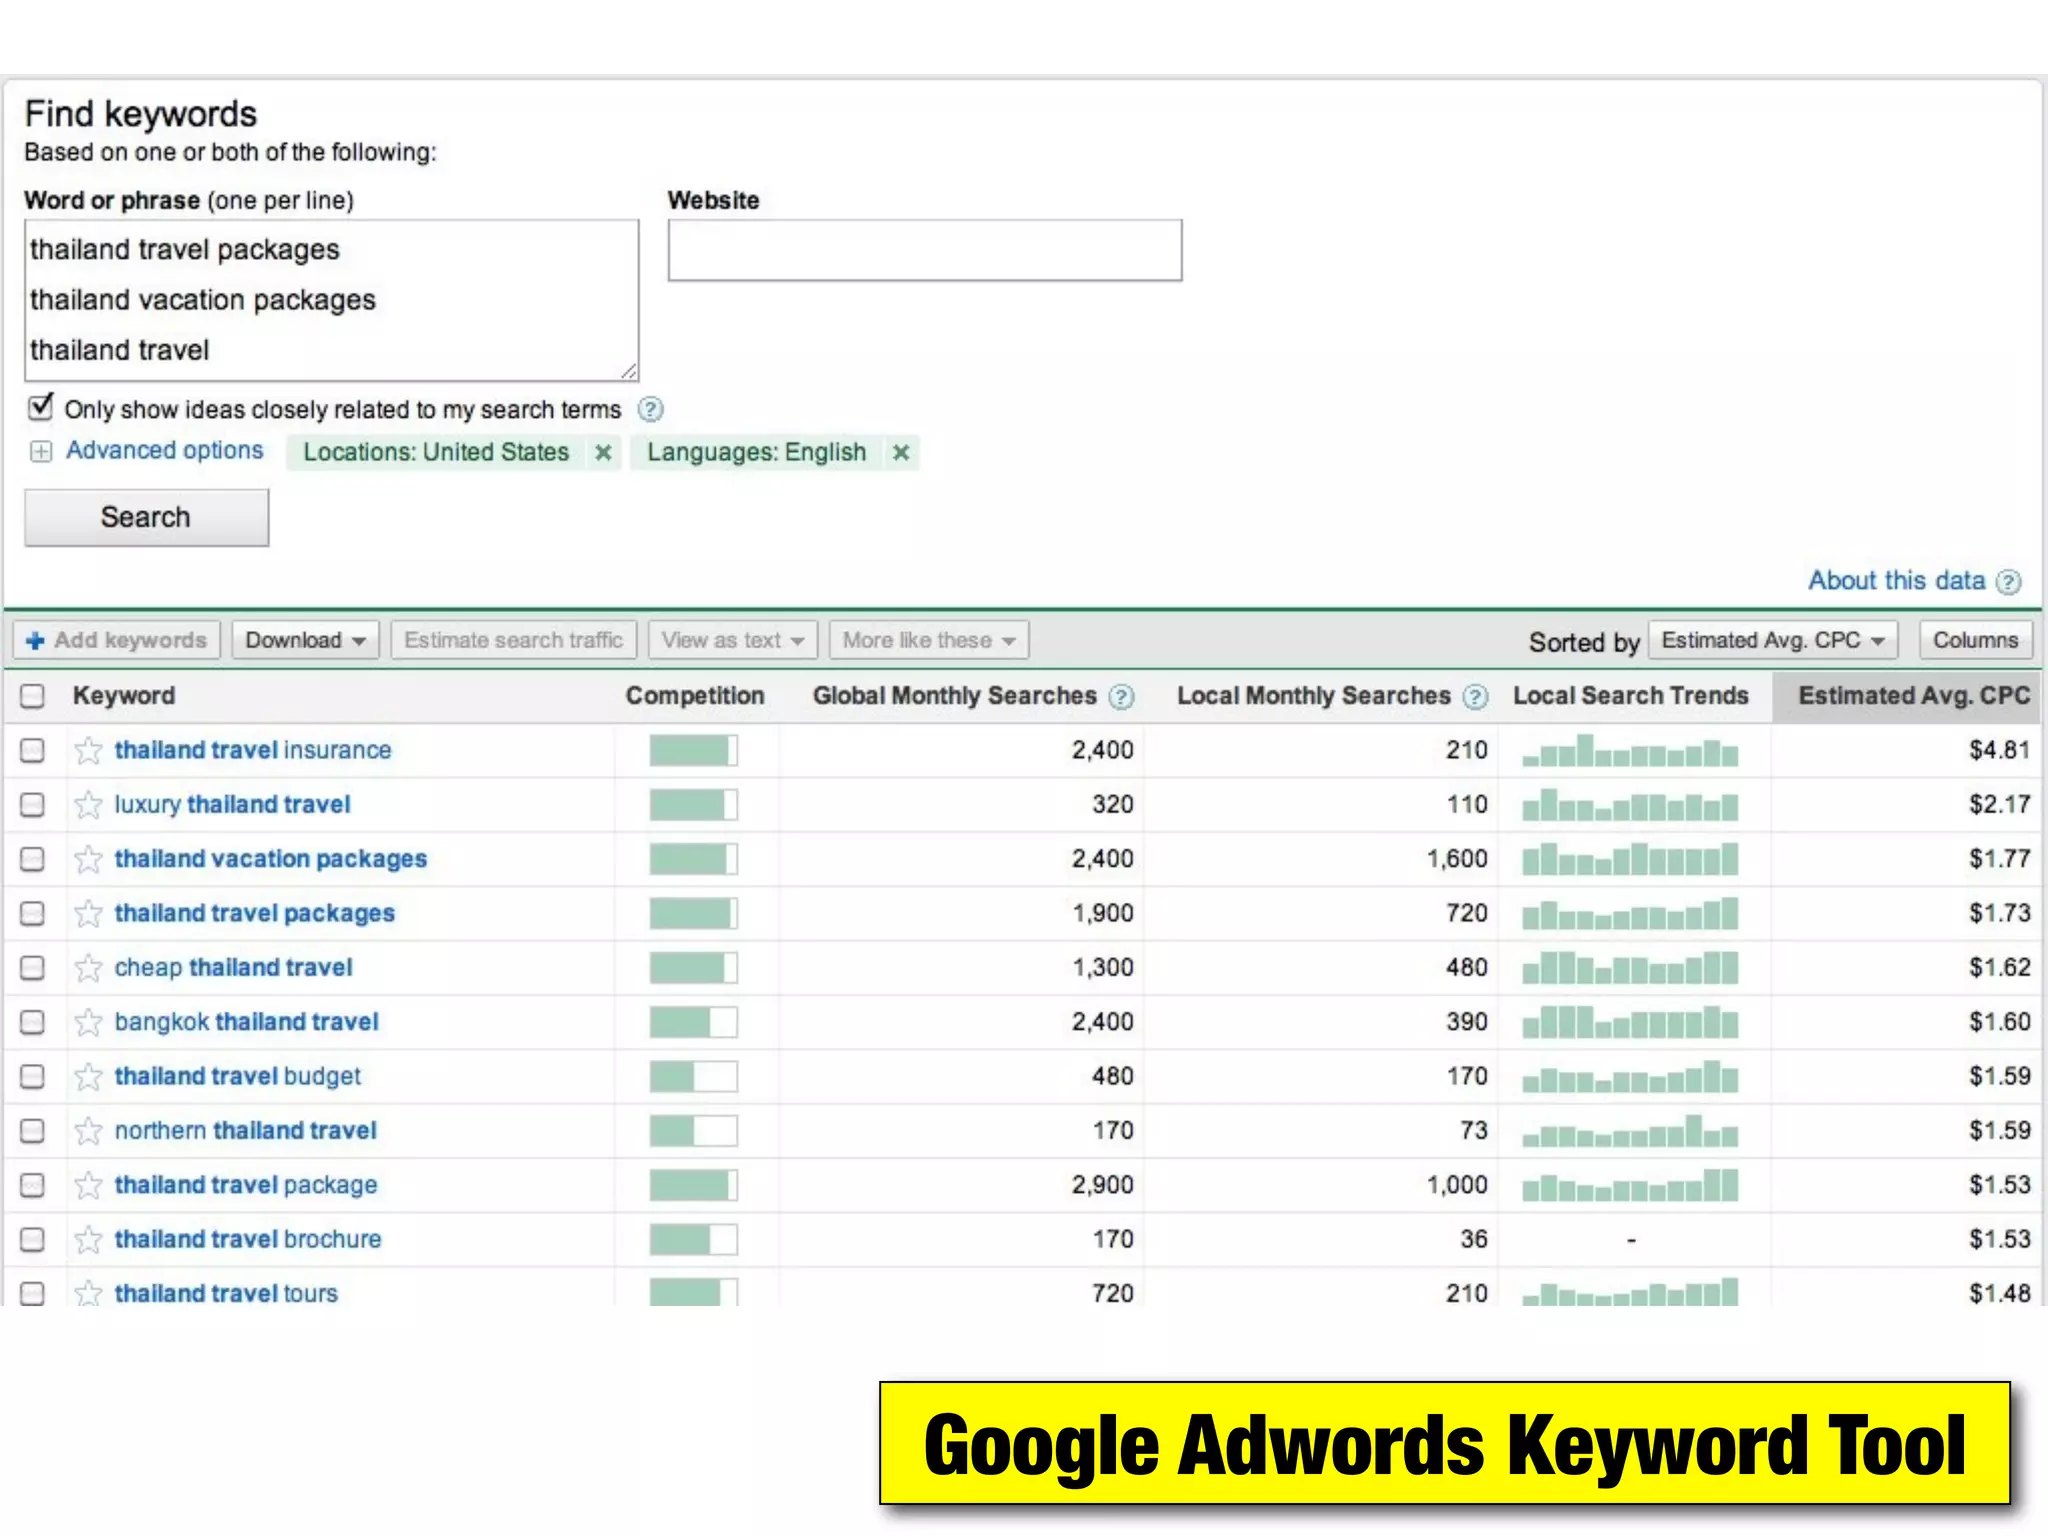
Task: Star the 'thailand travel packages' keyword
Action: coord(88,913)
